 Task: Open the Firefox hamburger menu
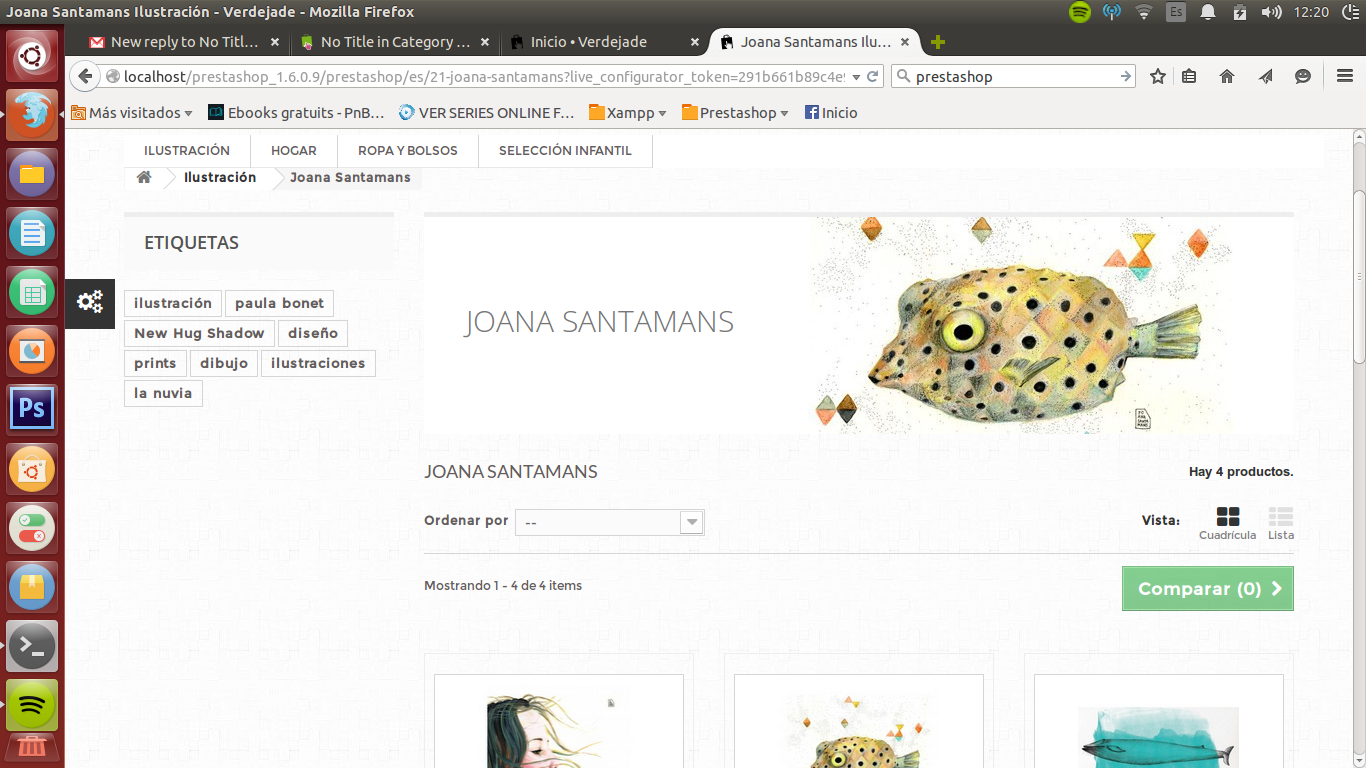[x=1345, y=76]
